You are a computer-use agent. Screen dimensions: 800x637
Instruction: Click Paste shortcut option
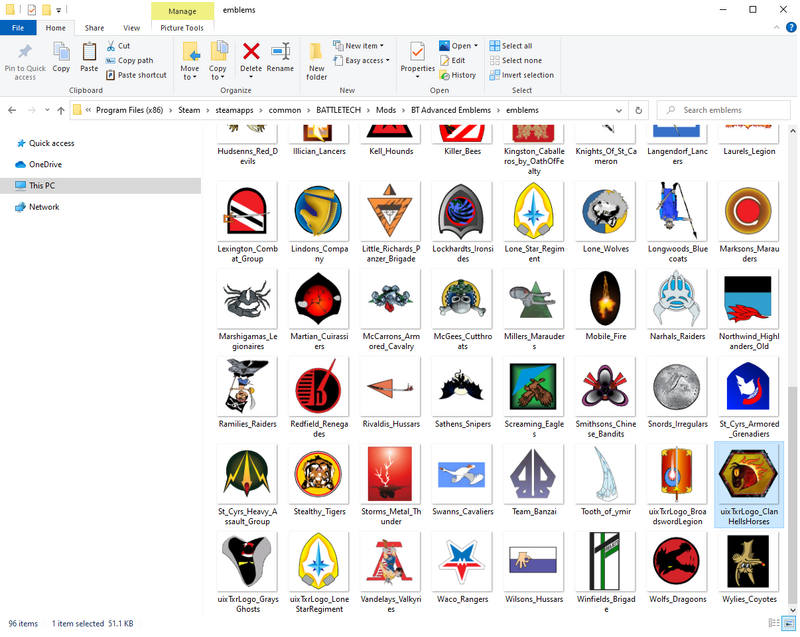pos(136,75)
